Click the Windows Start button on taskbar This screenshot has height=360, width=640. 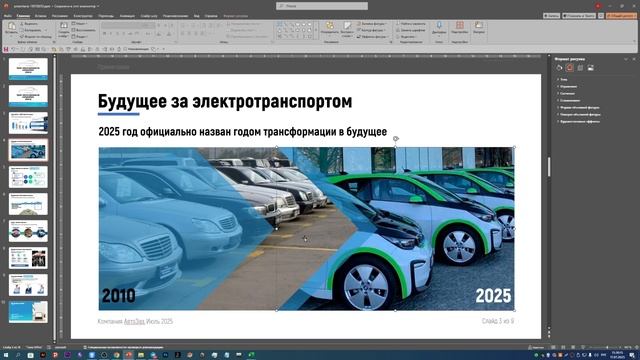point(6,355)
